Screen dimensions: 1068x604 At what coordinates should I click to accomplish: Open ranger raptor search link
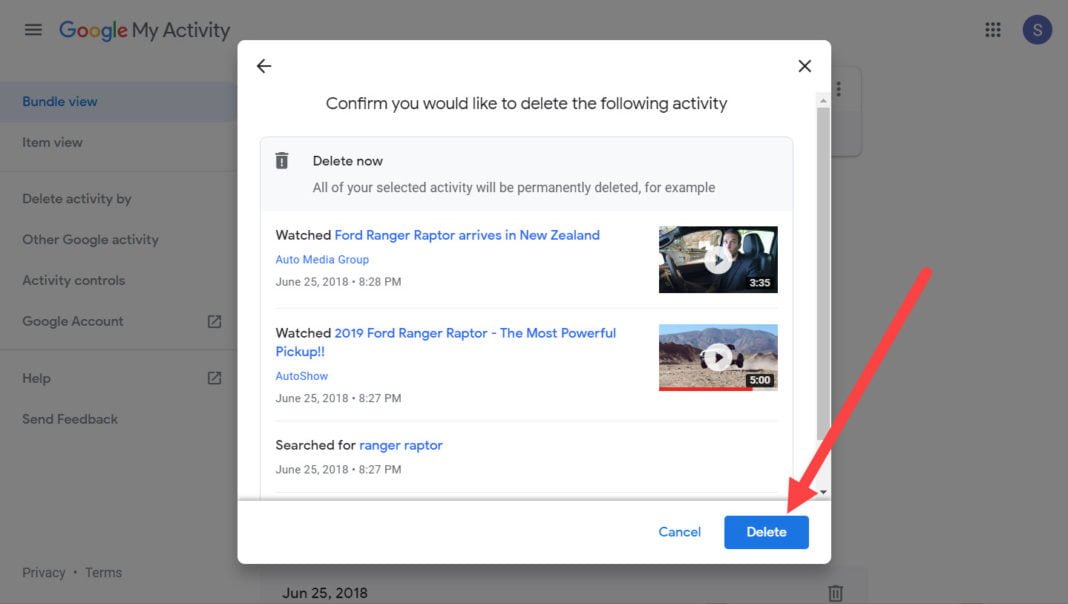[400, 445]
